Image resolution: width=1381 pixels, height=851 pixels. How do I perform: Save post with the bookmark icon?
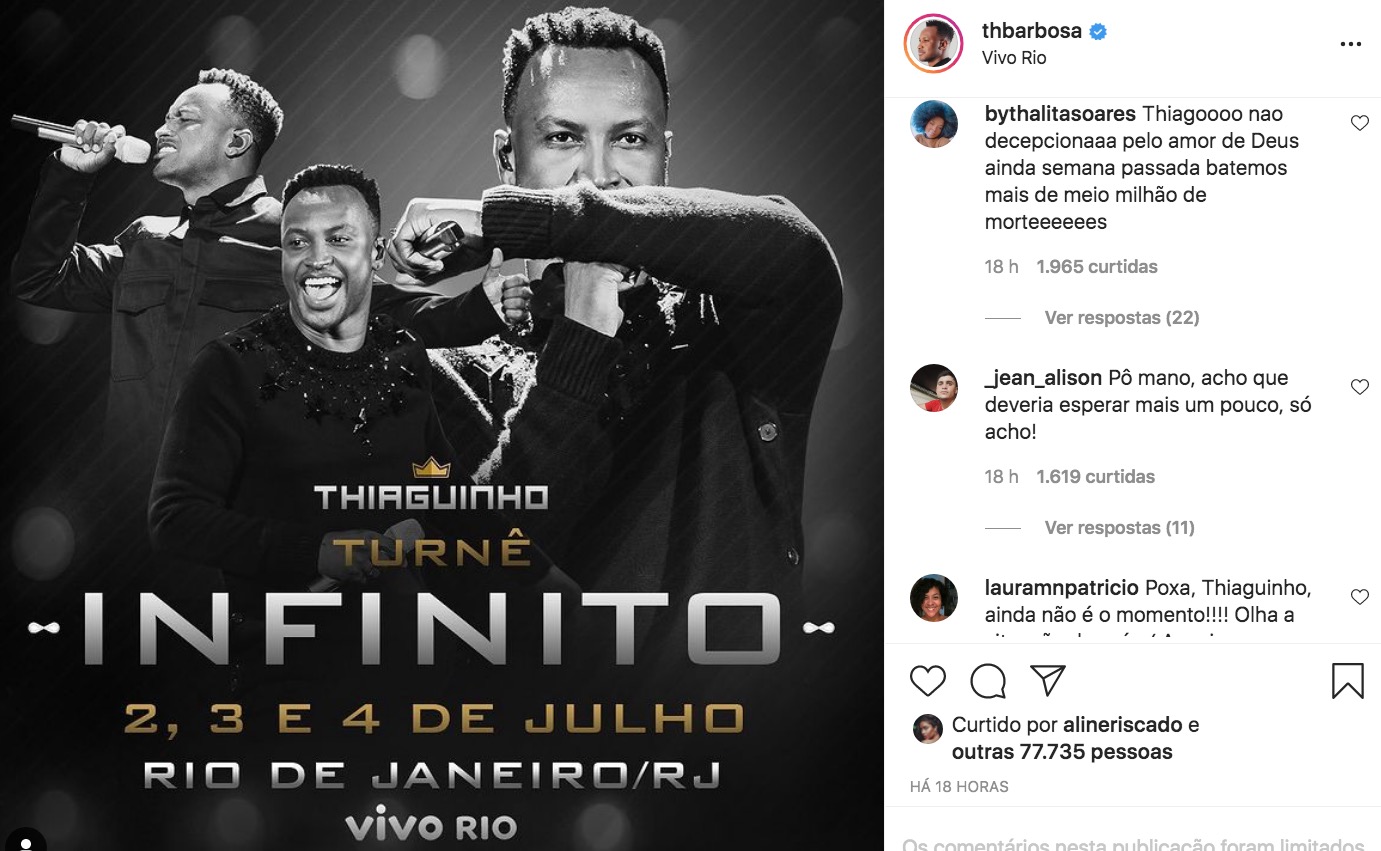(x=1348, y=681)
